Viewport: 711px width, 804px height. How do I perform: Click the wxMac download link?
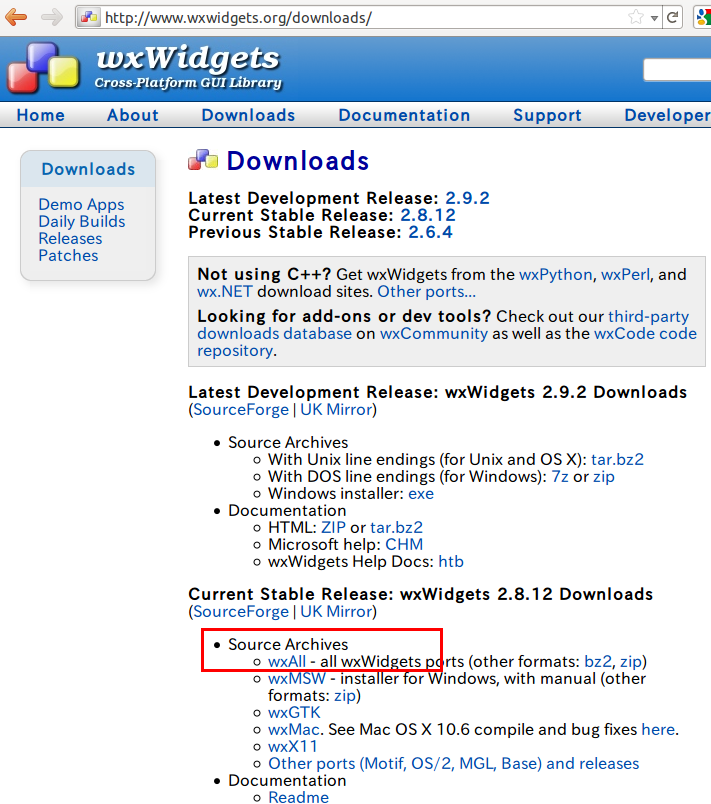click(x=293, y=729)
